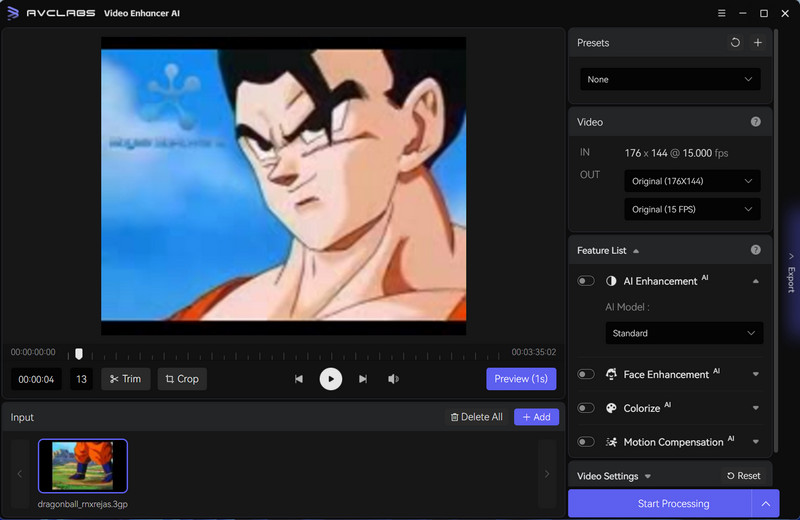Expand the Face Enhancement options

click(756, 374)
